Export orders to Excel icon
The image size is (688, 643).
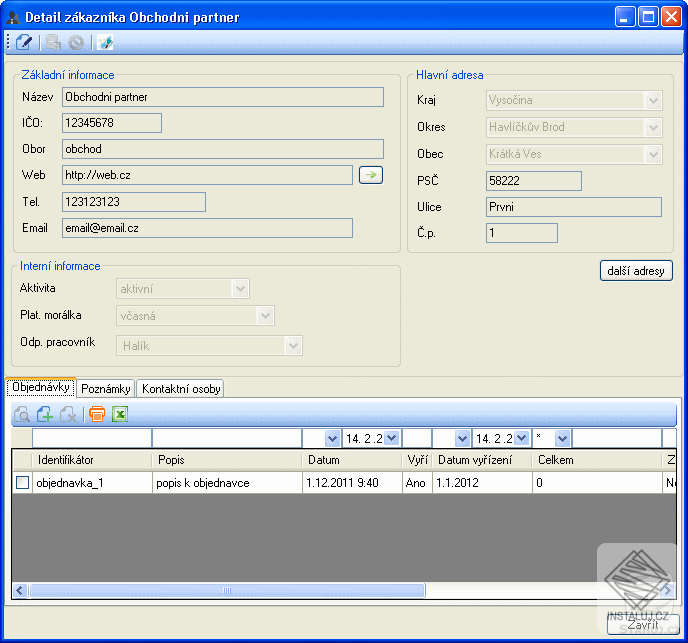pos(120,414)
